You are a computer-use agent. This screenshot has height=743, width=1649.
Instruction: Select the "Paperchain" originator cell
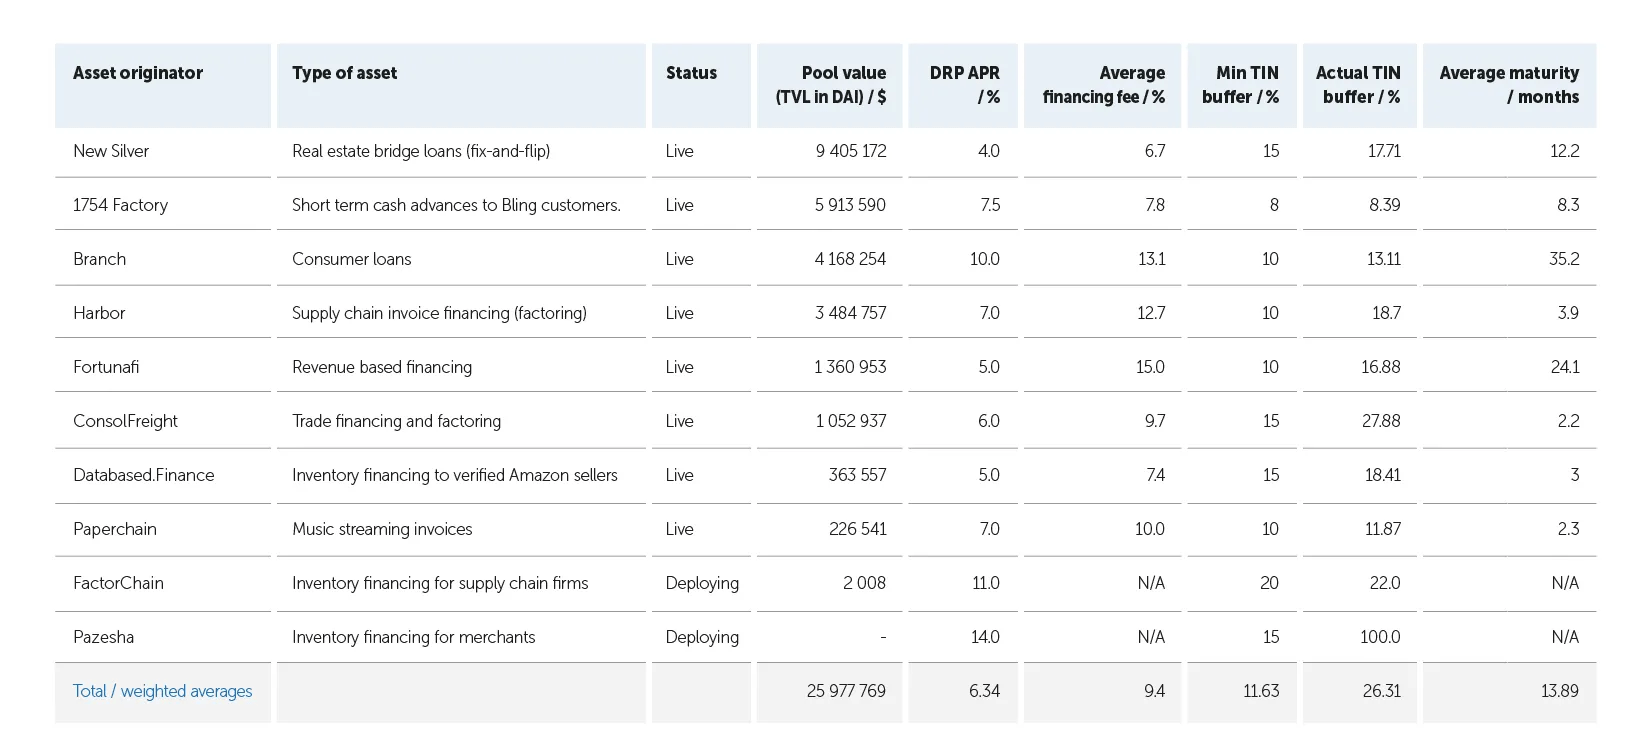[x=115, y=529]
